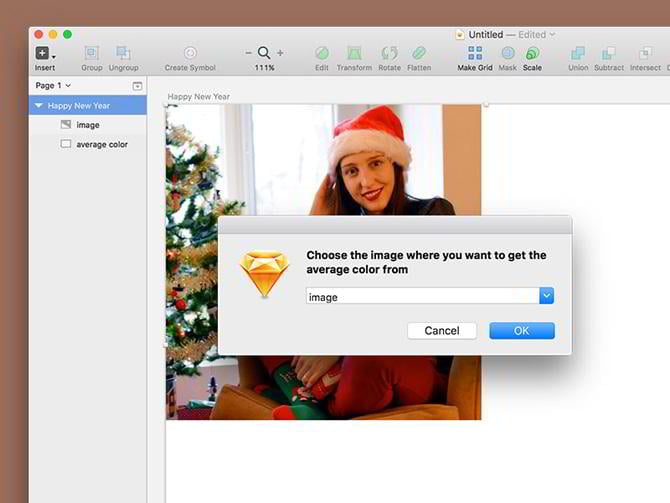The width and height of the screenshot is (670, 503).
Task: Select the Transform tool
Action: tap(354, 53)
